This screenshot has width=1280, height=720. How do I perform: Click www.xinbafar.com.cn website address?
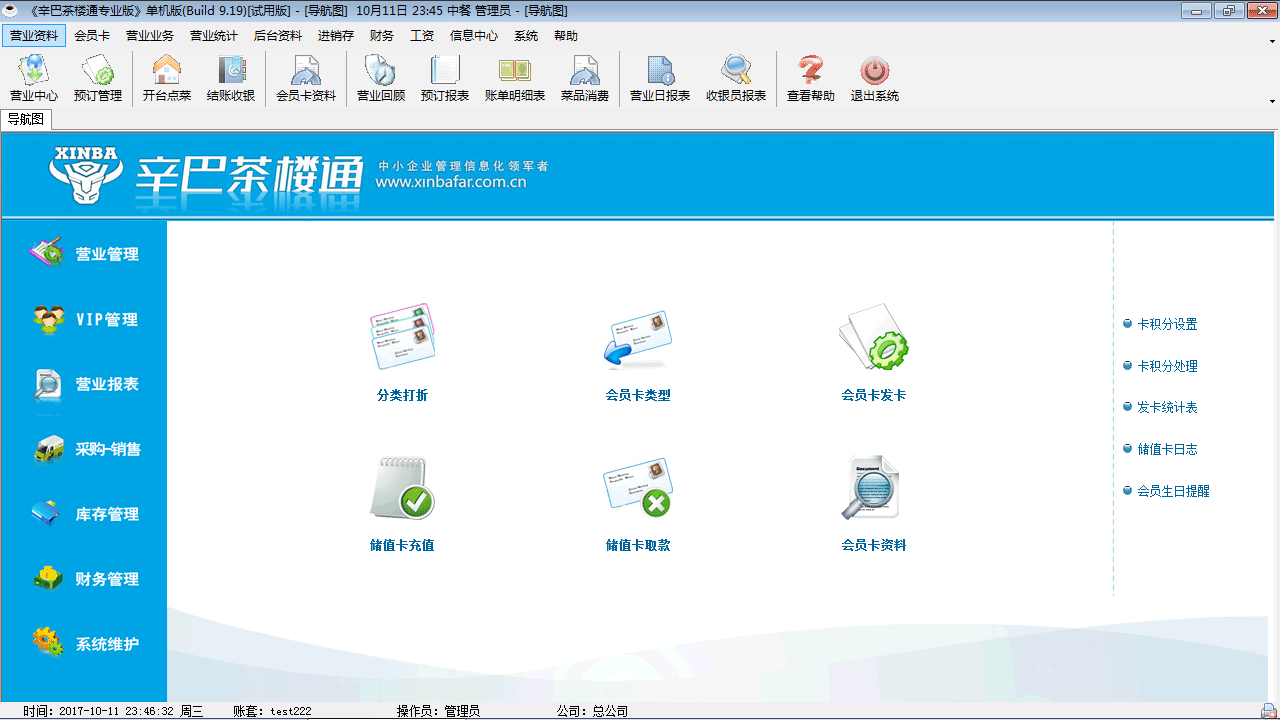click(451, 182)
